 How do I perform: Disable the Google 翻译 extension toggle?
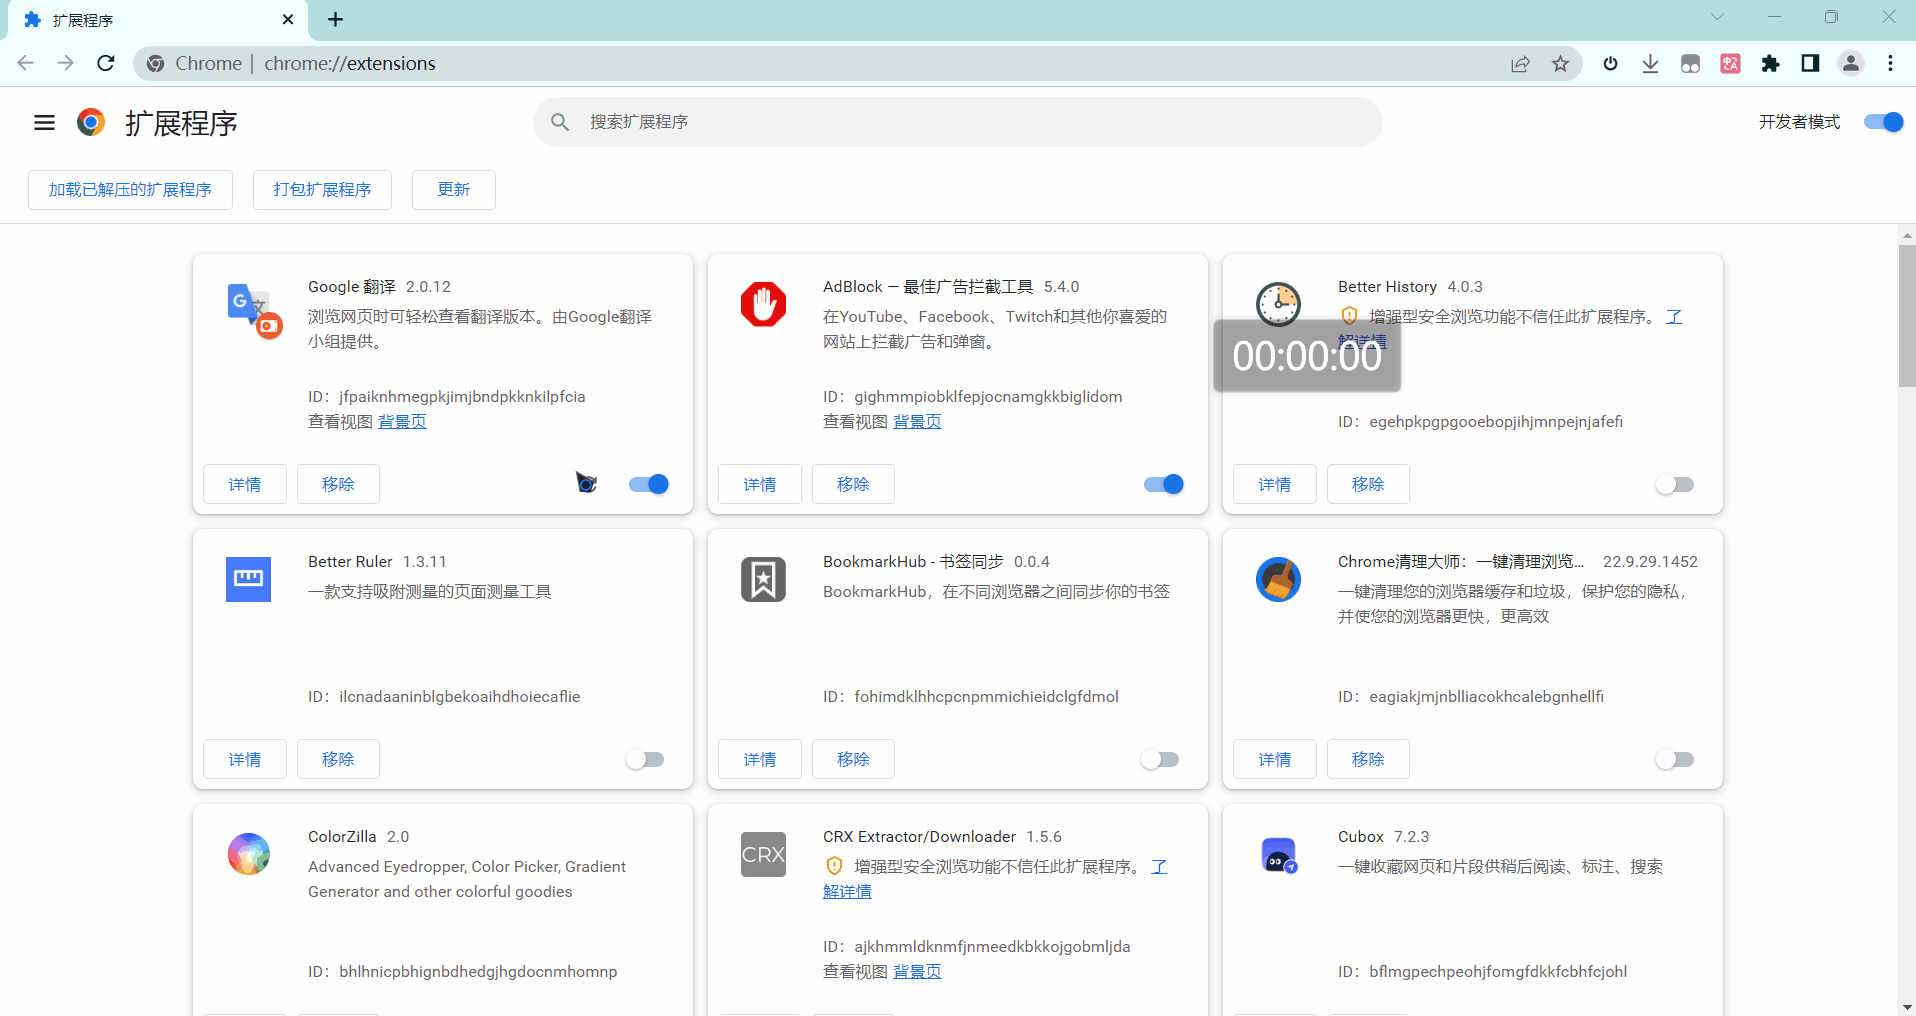point(648,484)
